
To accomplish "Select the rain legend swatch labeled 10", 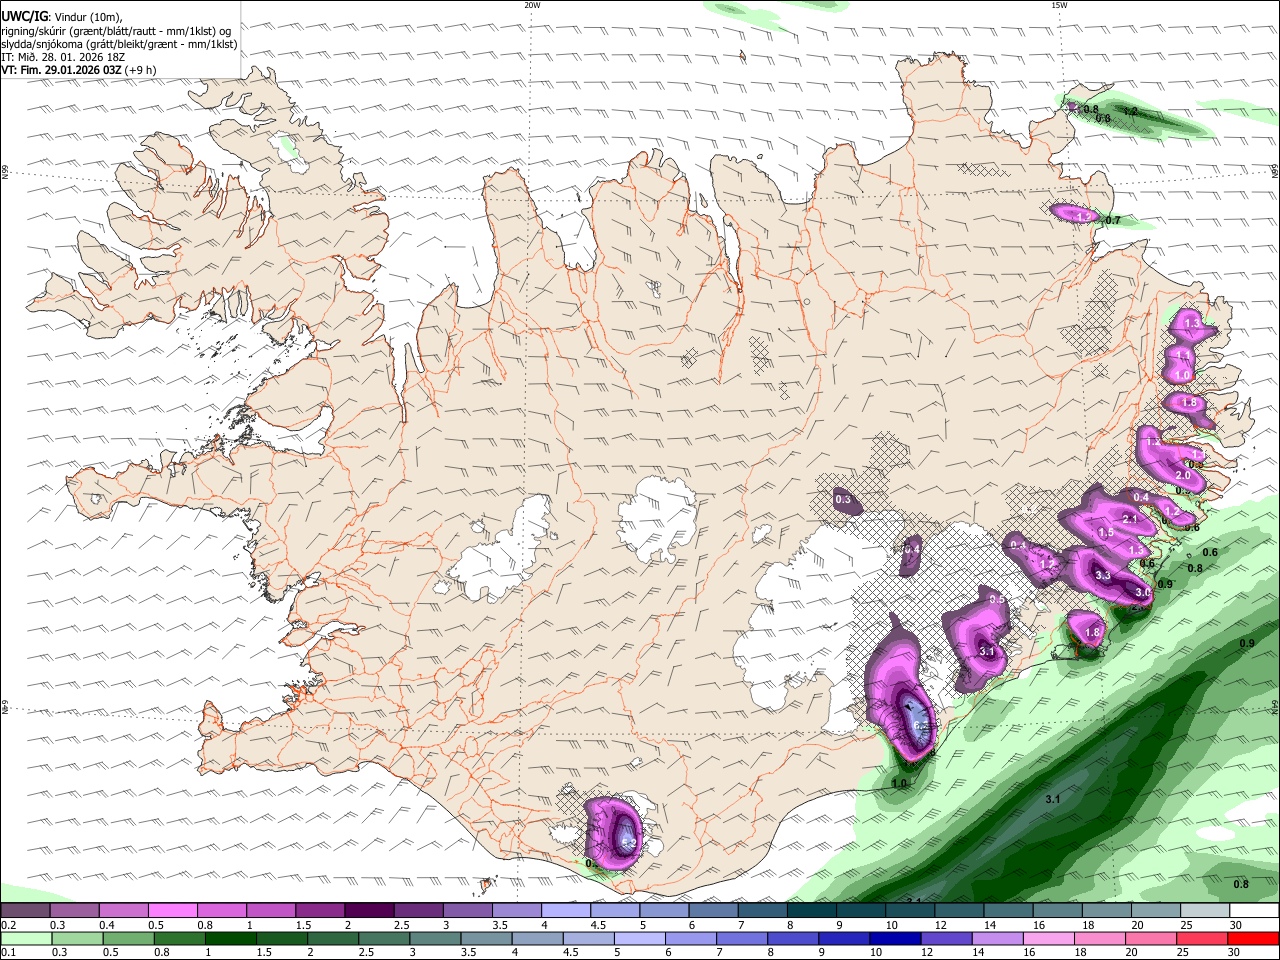I will [895, 939].
